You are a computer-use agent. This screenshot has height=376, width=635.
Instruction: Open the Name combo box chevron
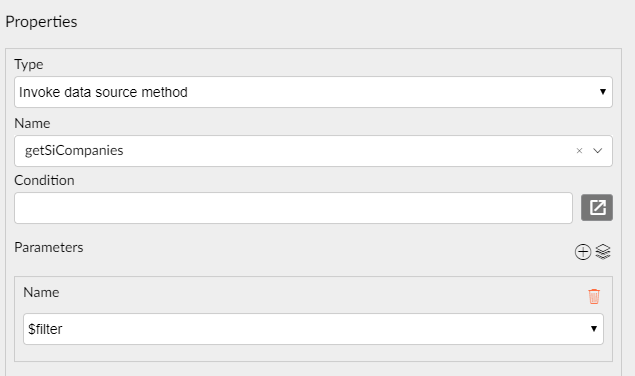(x=597, y=151)
